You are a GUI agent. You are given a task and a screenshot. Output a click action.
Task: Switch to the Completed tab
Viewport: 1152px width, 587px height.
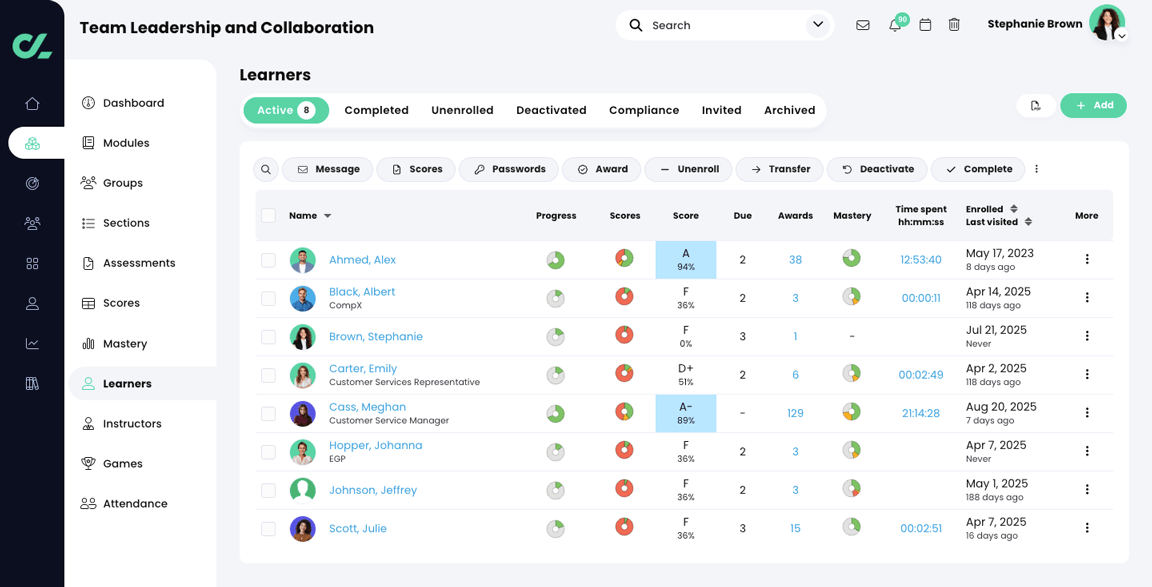tap(376, 110)
